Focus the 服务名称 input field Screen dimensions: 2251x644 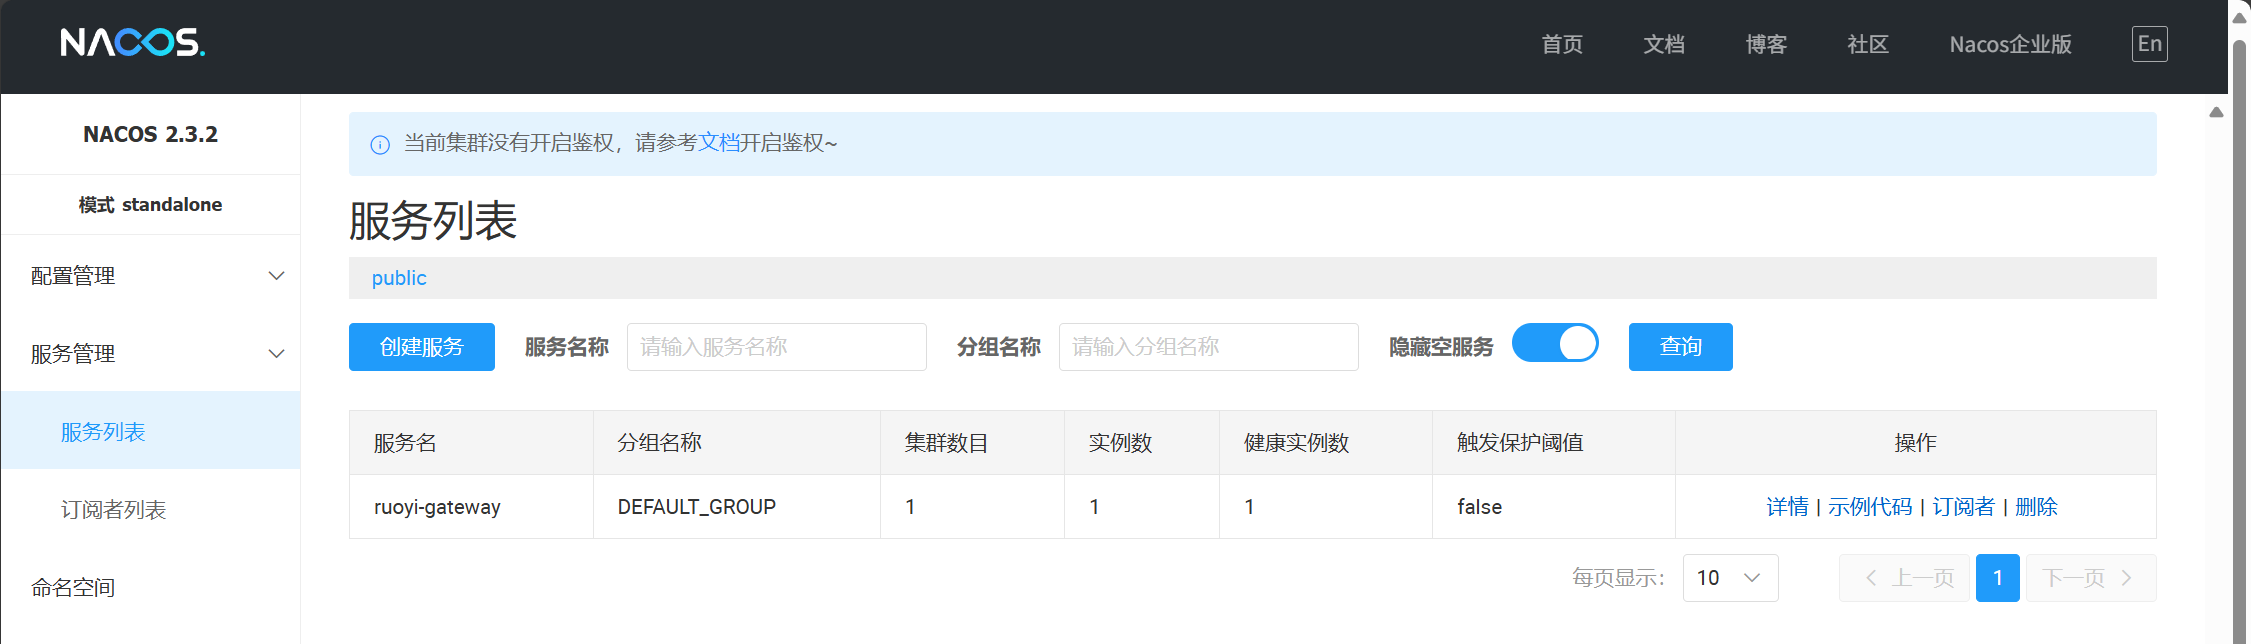776,347
